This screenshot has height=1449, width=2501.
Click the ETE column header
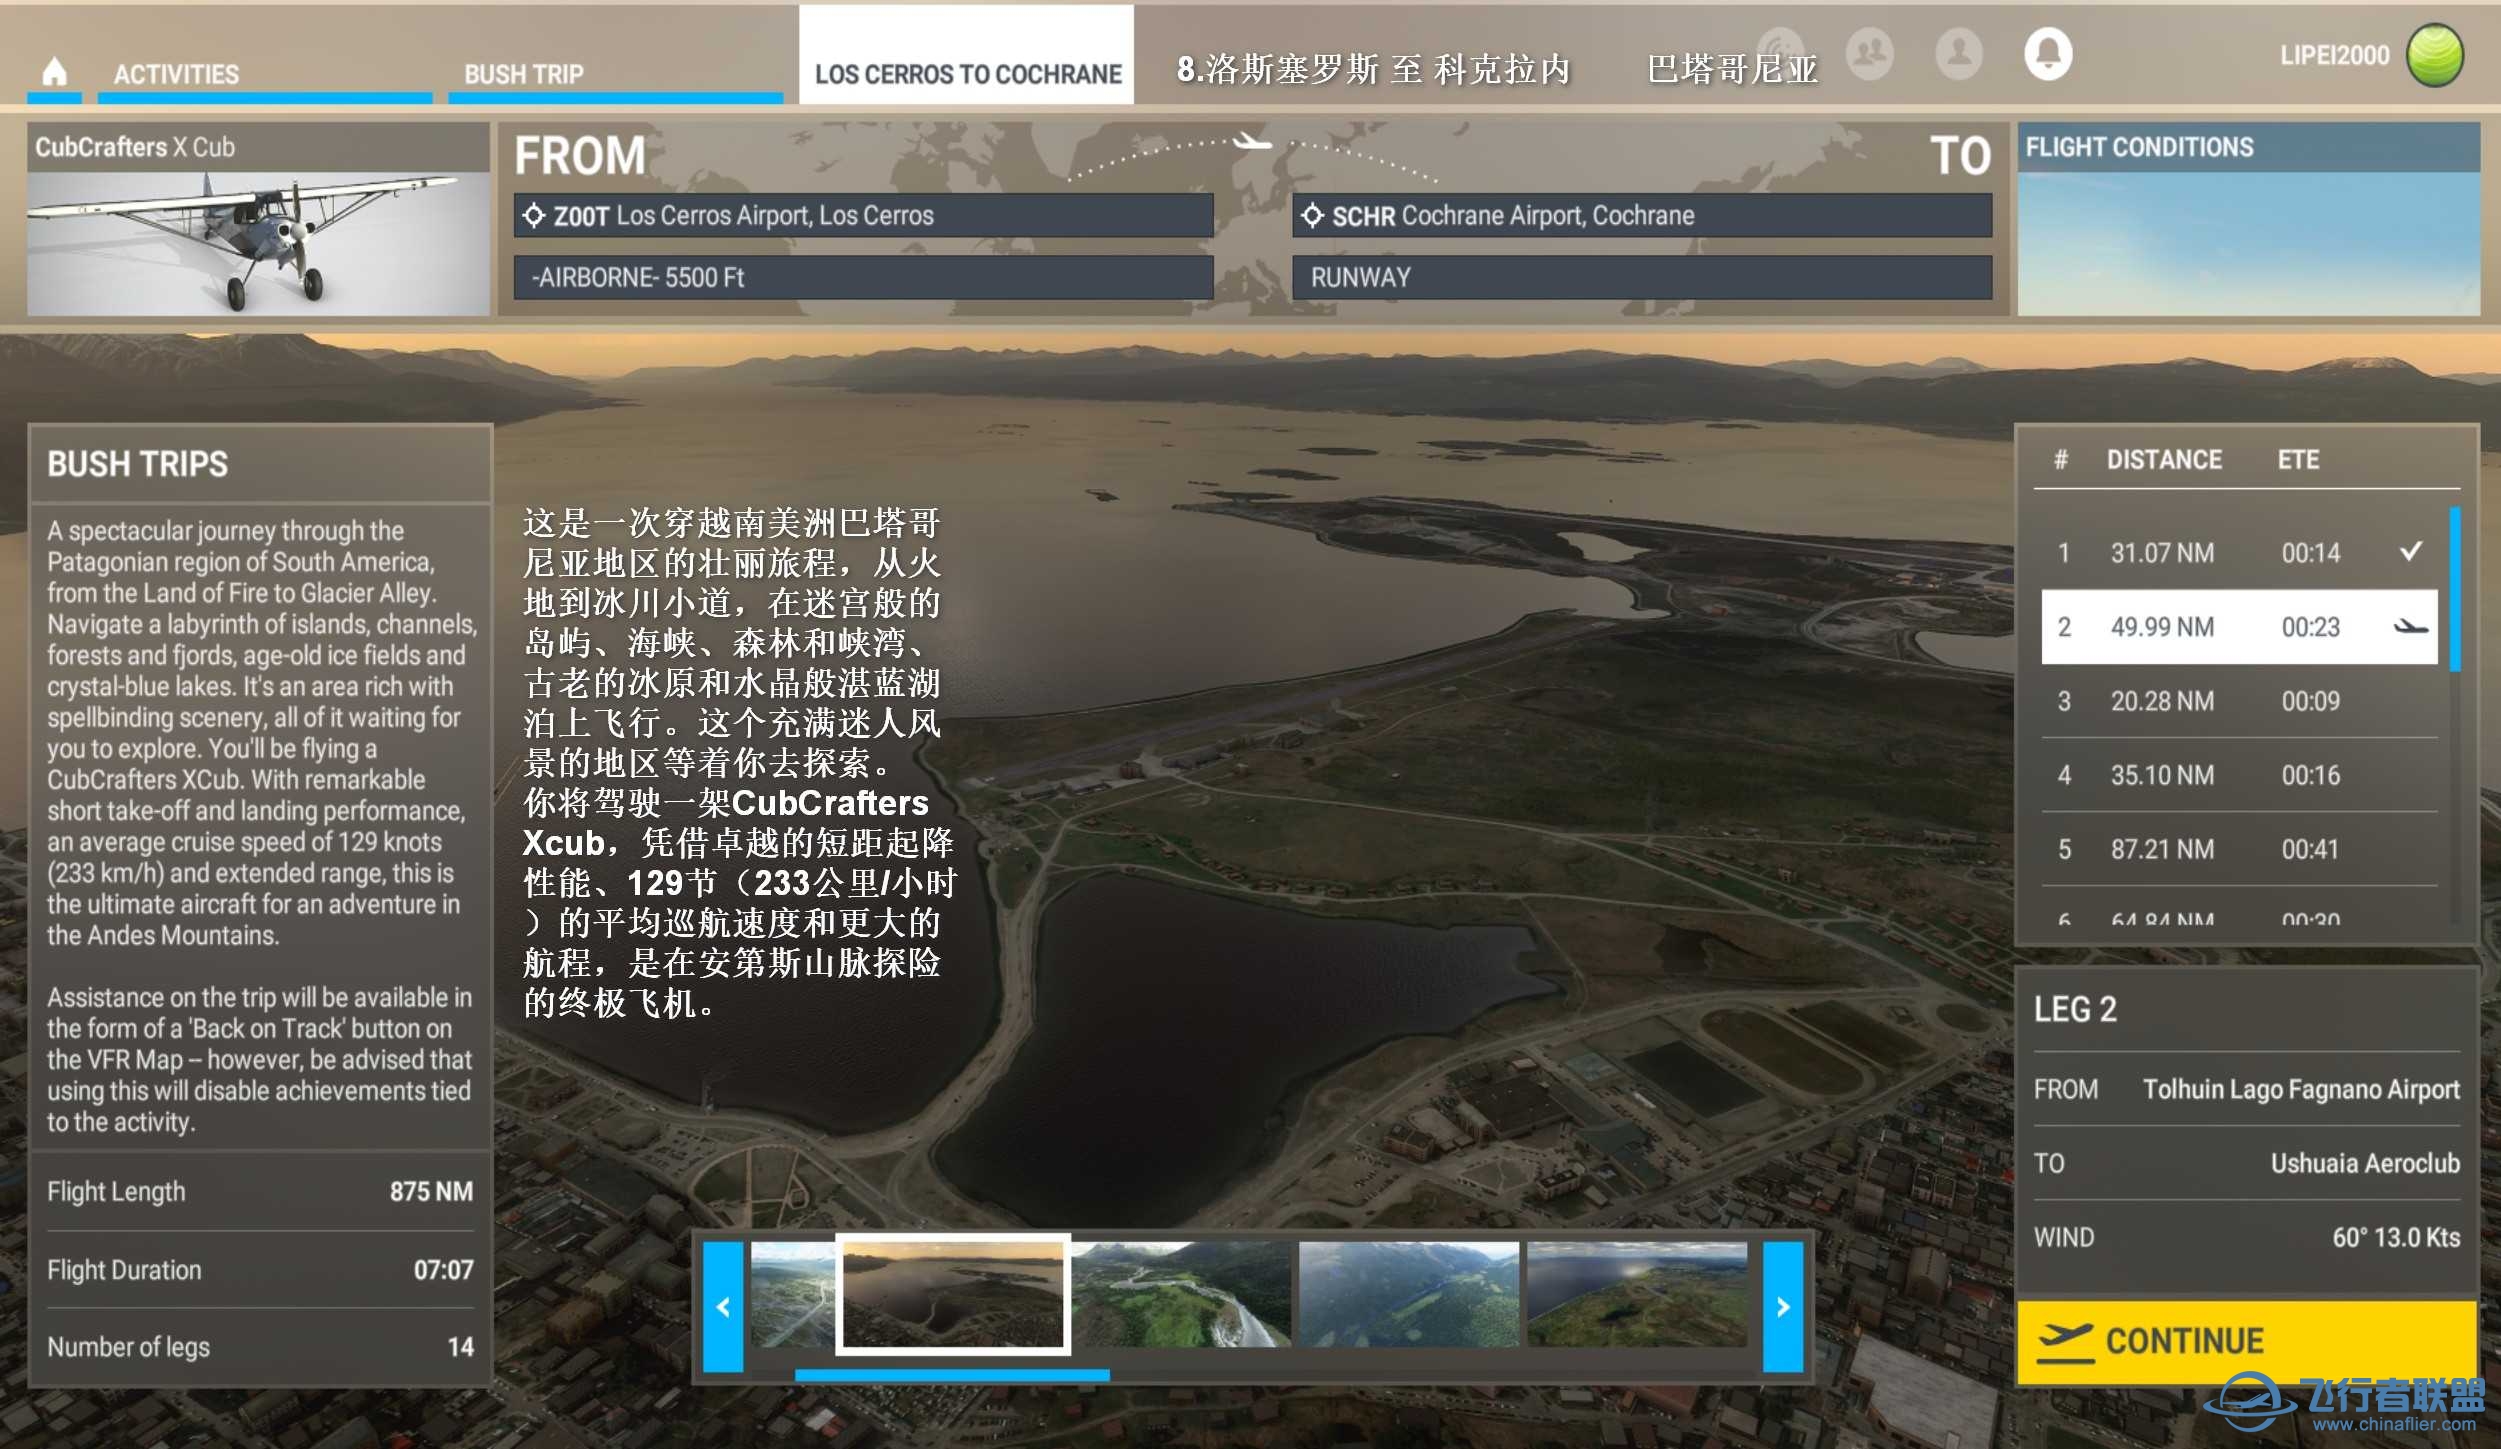click(2298, 459)
